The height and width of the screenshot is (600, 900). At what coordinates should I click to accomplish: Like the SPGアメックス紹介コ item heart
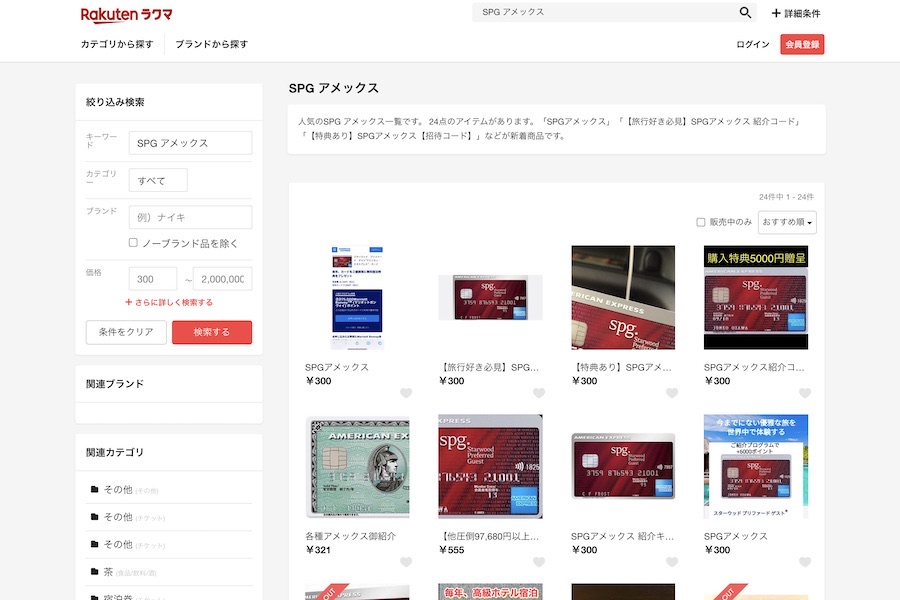point(805,393)
